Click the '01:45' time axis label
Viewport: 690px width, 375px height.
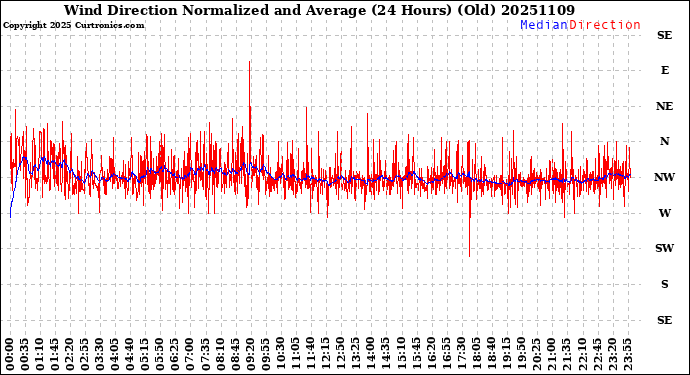point(55,354)
